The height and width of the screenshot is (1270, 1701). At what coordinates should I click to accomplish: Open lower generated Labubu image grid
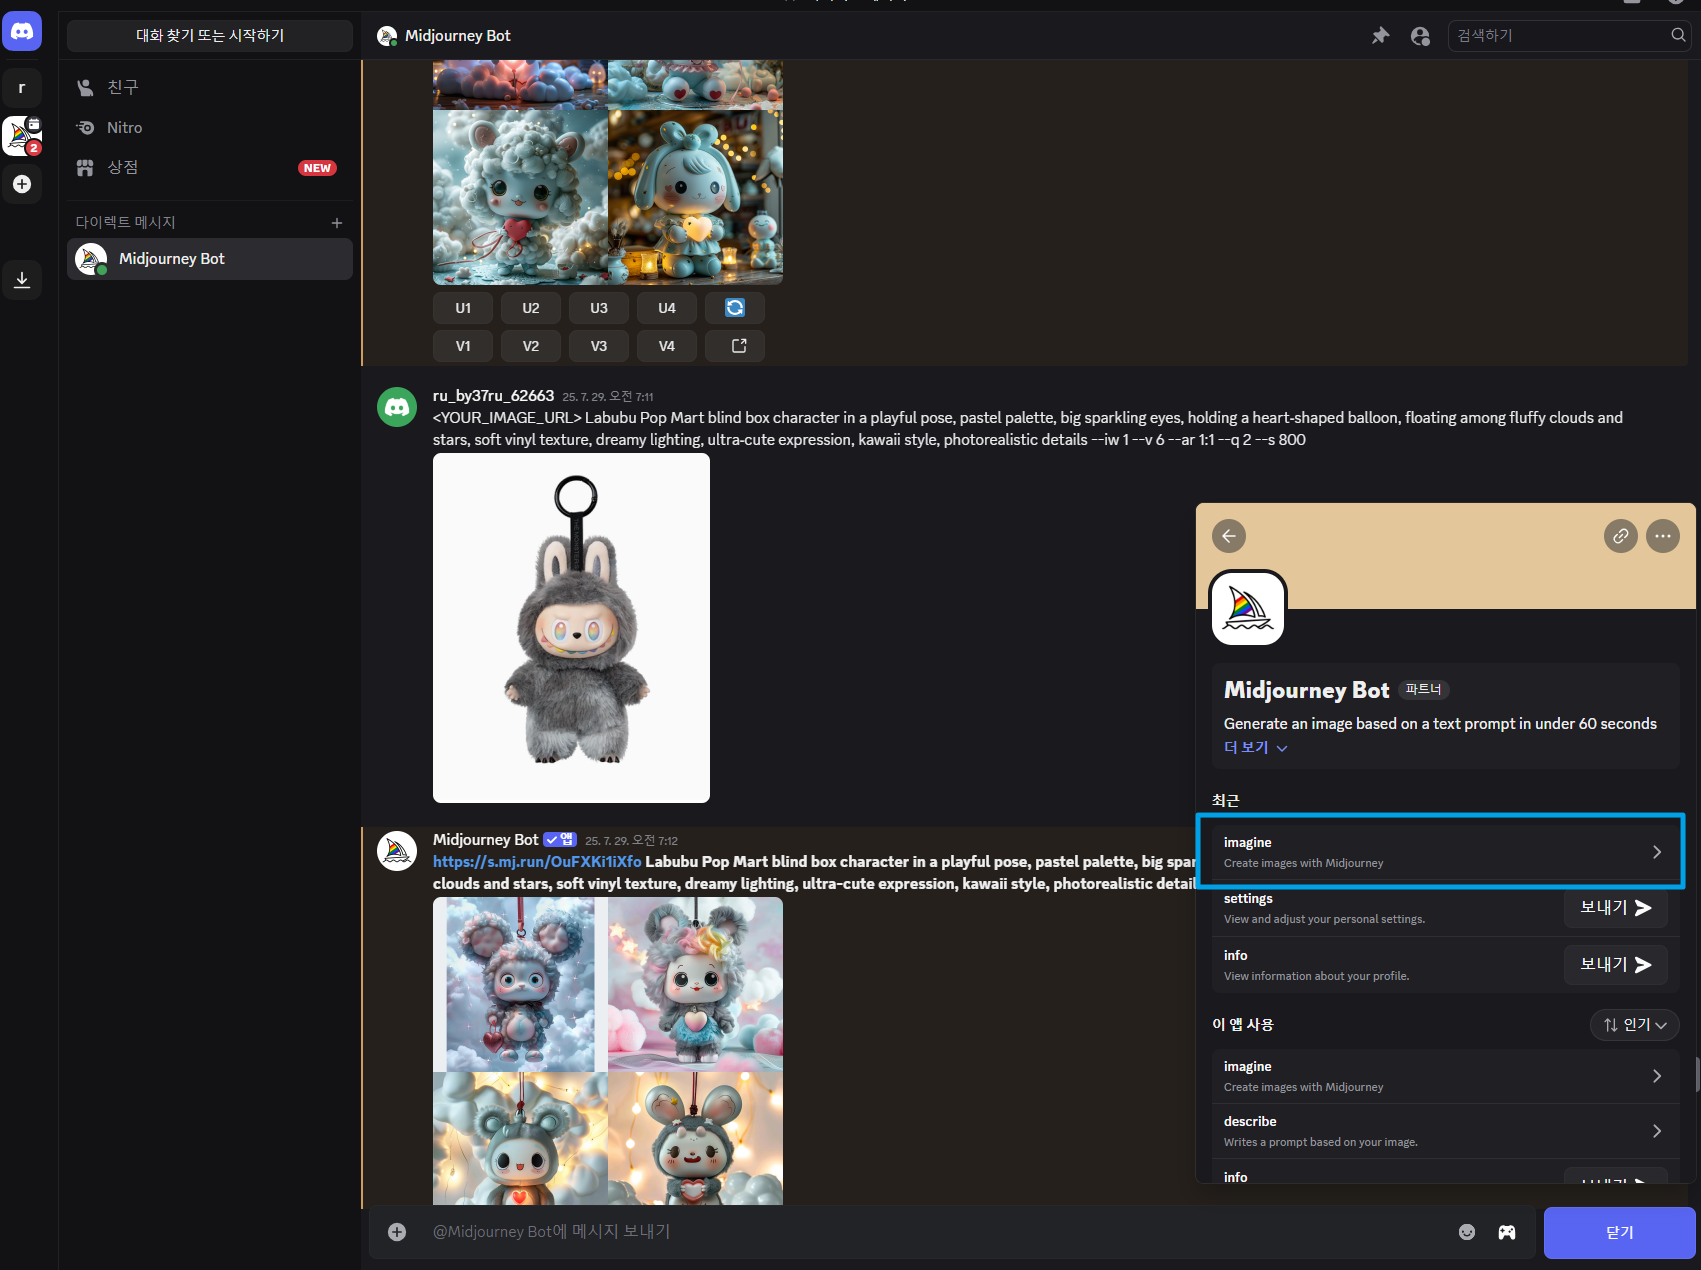tap(608, 1050)
